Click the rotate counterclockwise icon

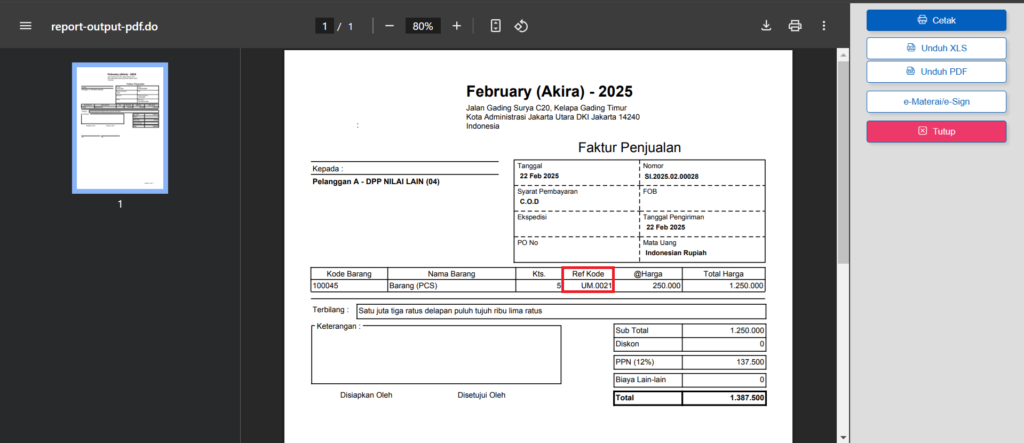[x=521, y=26]
